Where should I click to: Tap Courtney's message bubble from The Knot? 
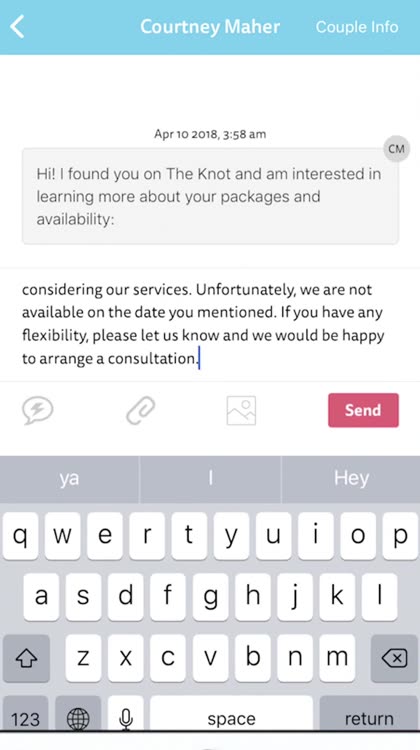[x=210, y=196]
